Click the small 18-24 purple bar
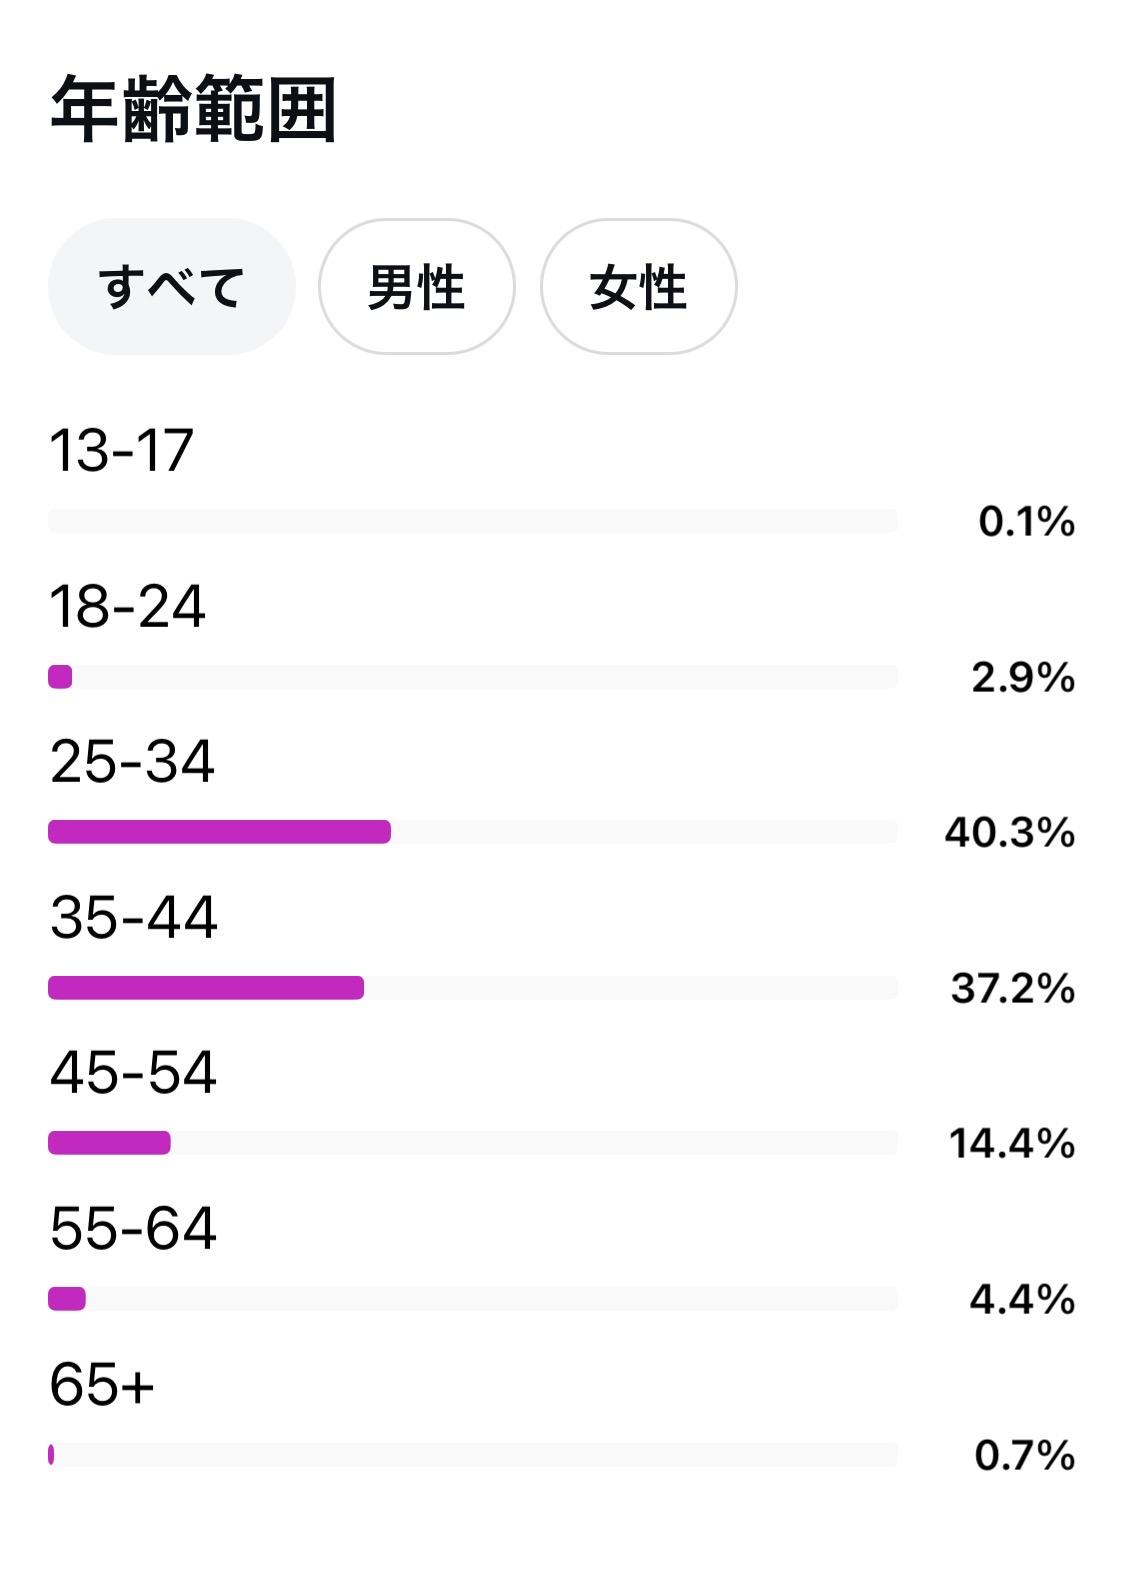This screenshot has width=1125, height=1589. [60, 677]
